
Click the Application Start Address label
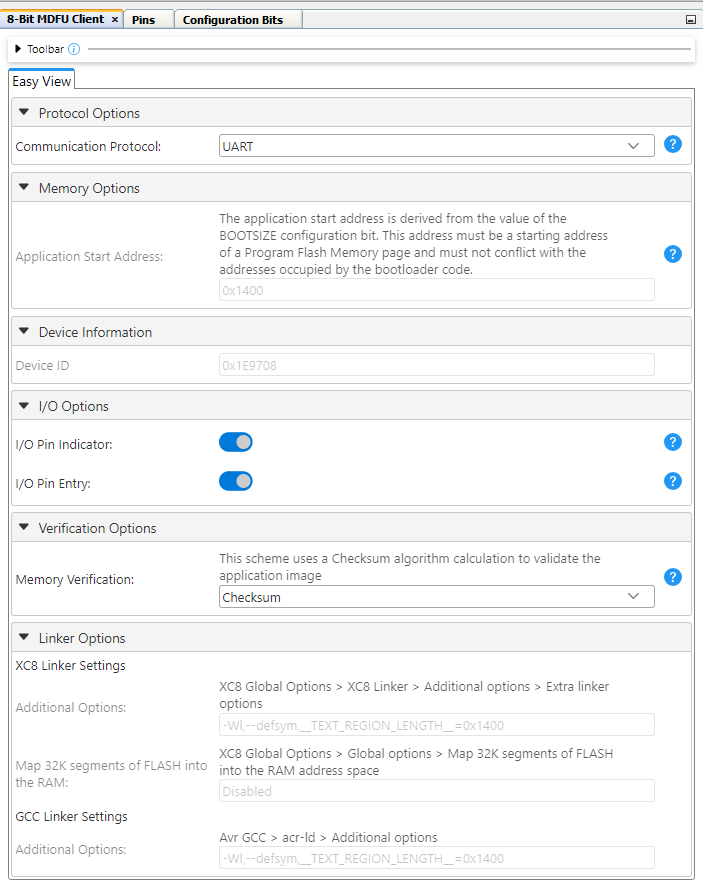[89, 257]
